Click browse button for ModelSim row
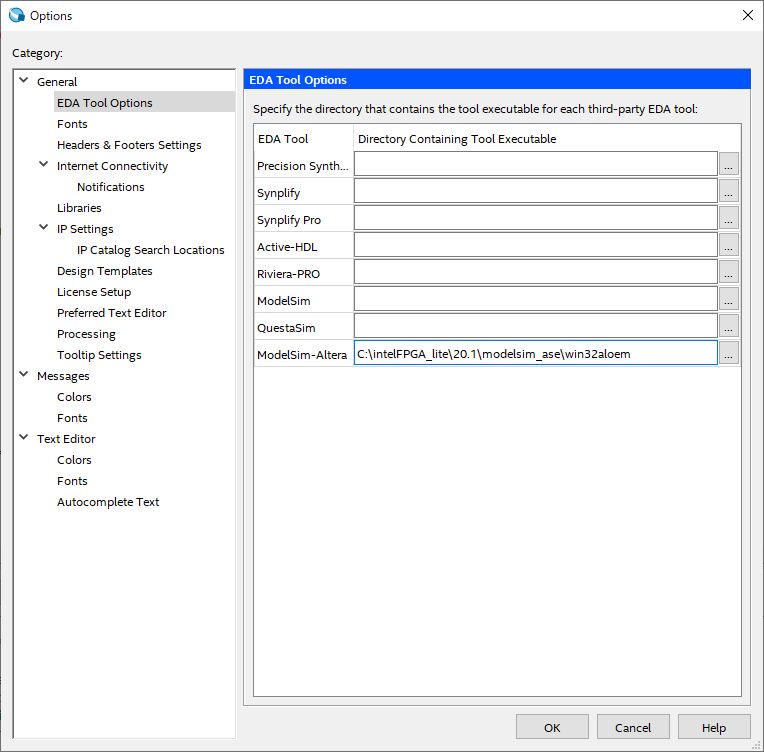The width and height of the screenshot is (764, 752). coord(729,299)
